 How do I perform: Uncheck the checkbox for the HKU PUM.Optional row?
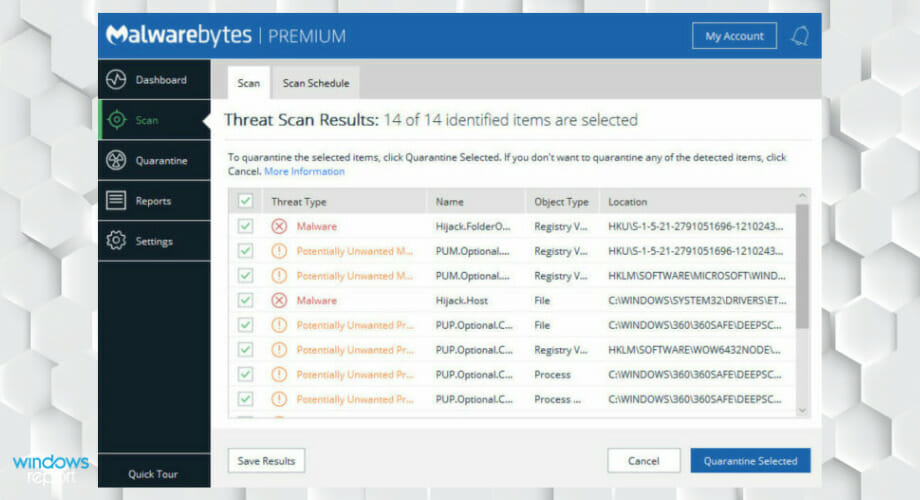(245, 251)
